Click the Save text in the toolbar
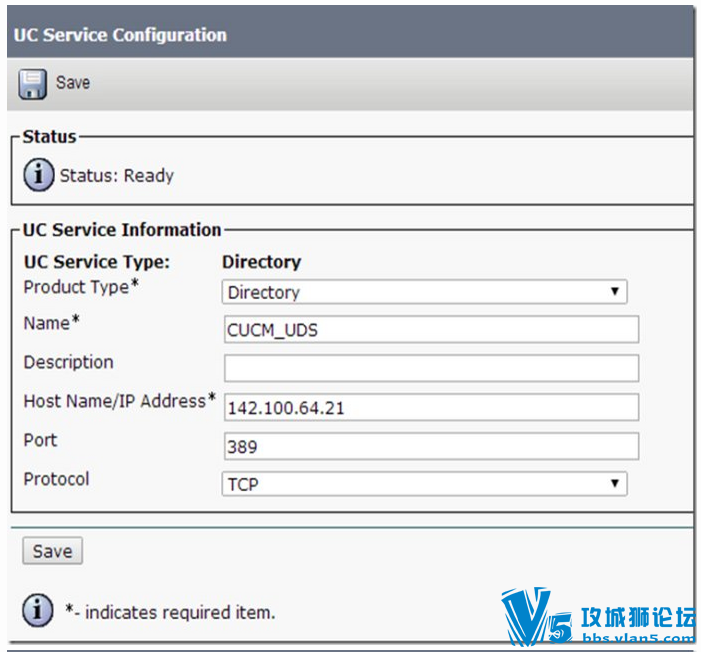The height and width of the screenshot is (652, 701). point(73,83)
